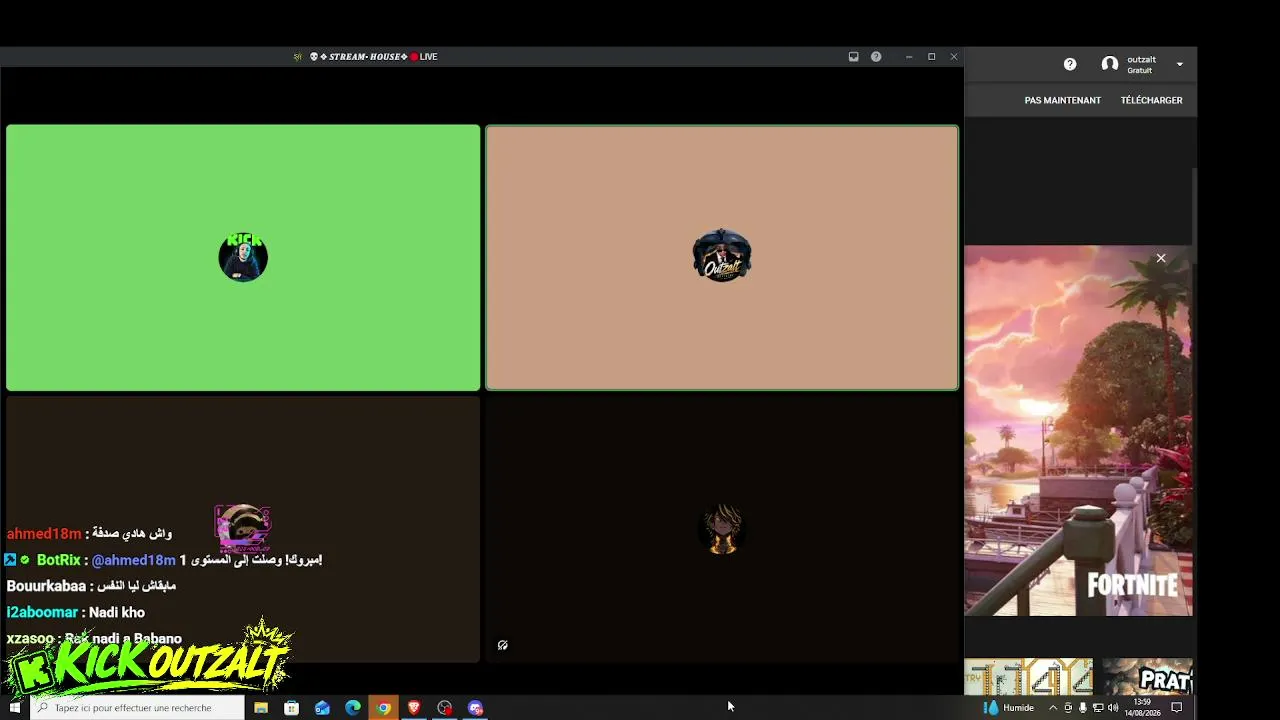Screen dimensions: 1280x720
Task: Expand the outzalt account dropdown arrow
Action: click(x=1180, y=64)
